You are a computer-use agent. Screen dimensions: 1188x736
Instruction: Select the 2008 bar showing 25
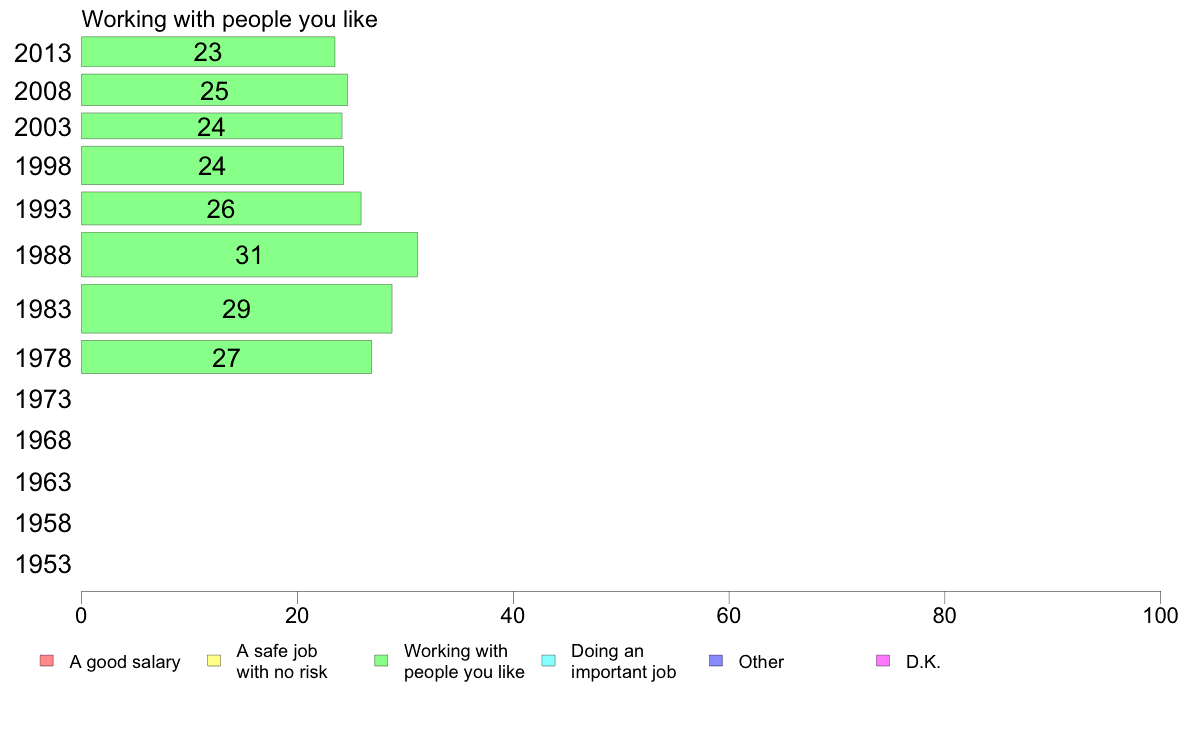pos(214,90)
